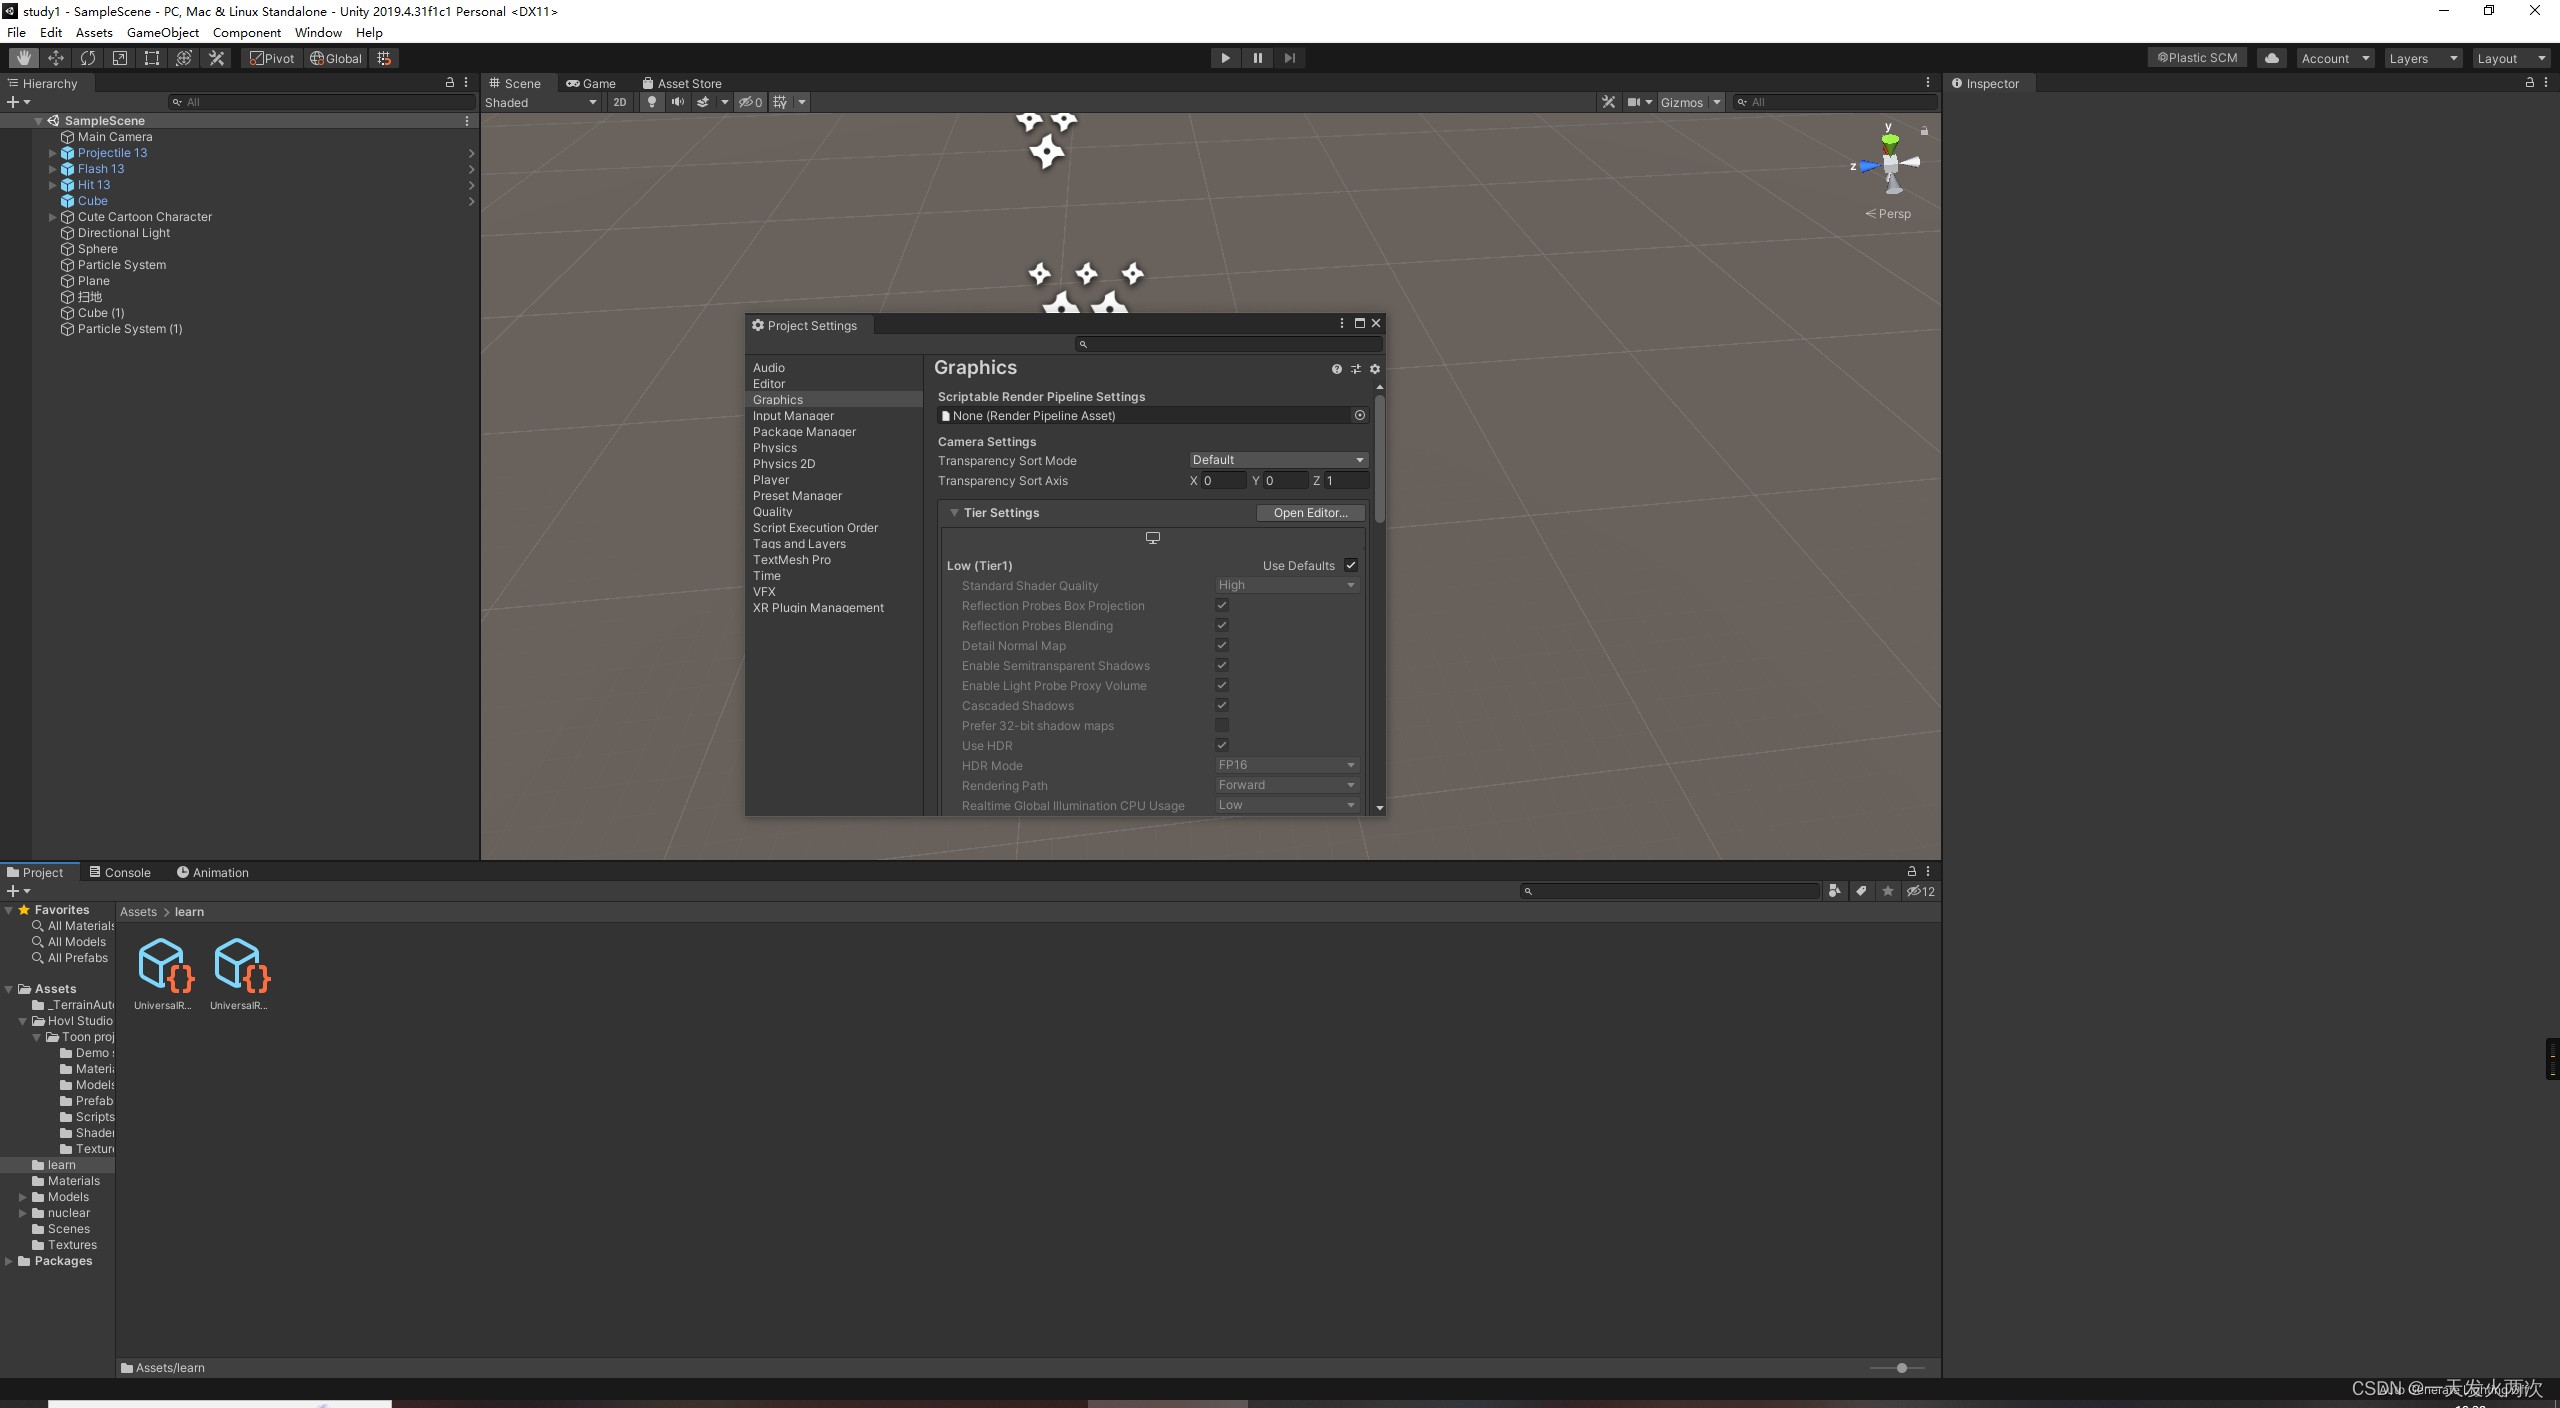Screen dimensions: 2560x1408
Task: Toggle Use Defaults checkbox for Low Tier1
Action: tap(1352, 565)
